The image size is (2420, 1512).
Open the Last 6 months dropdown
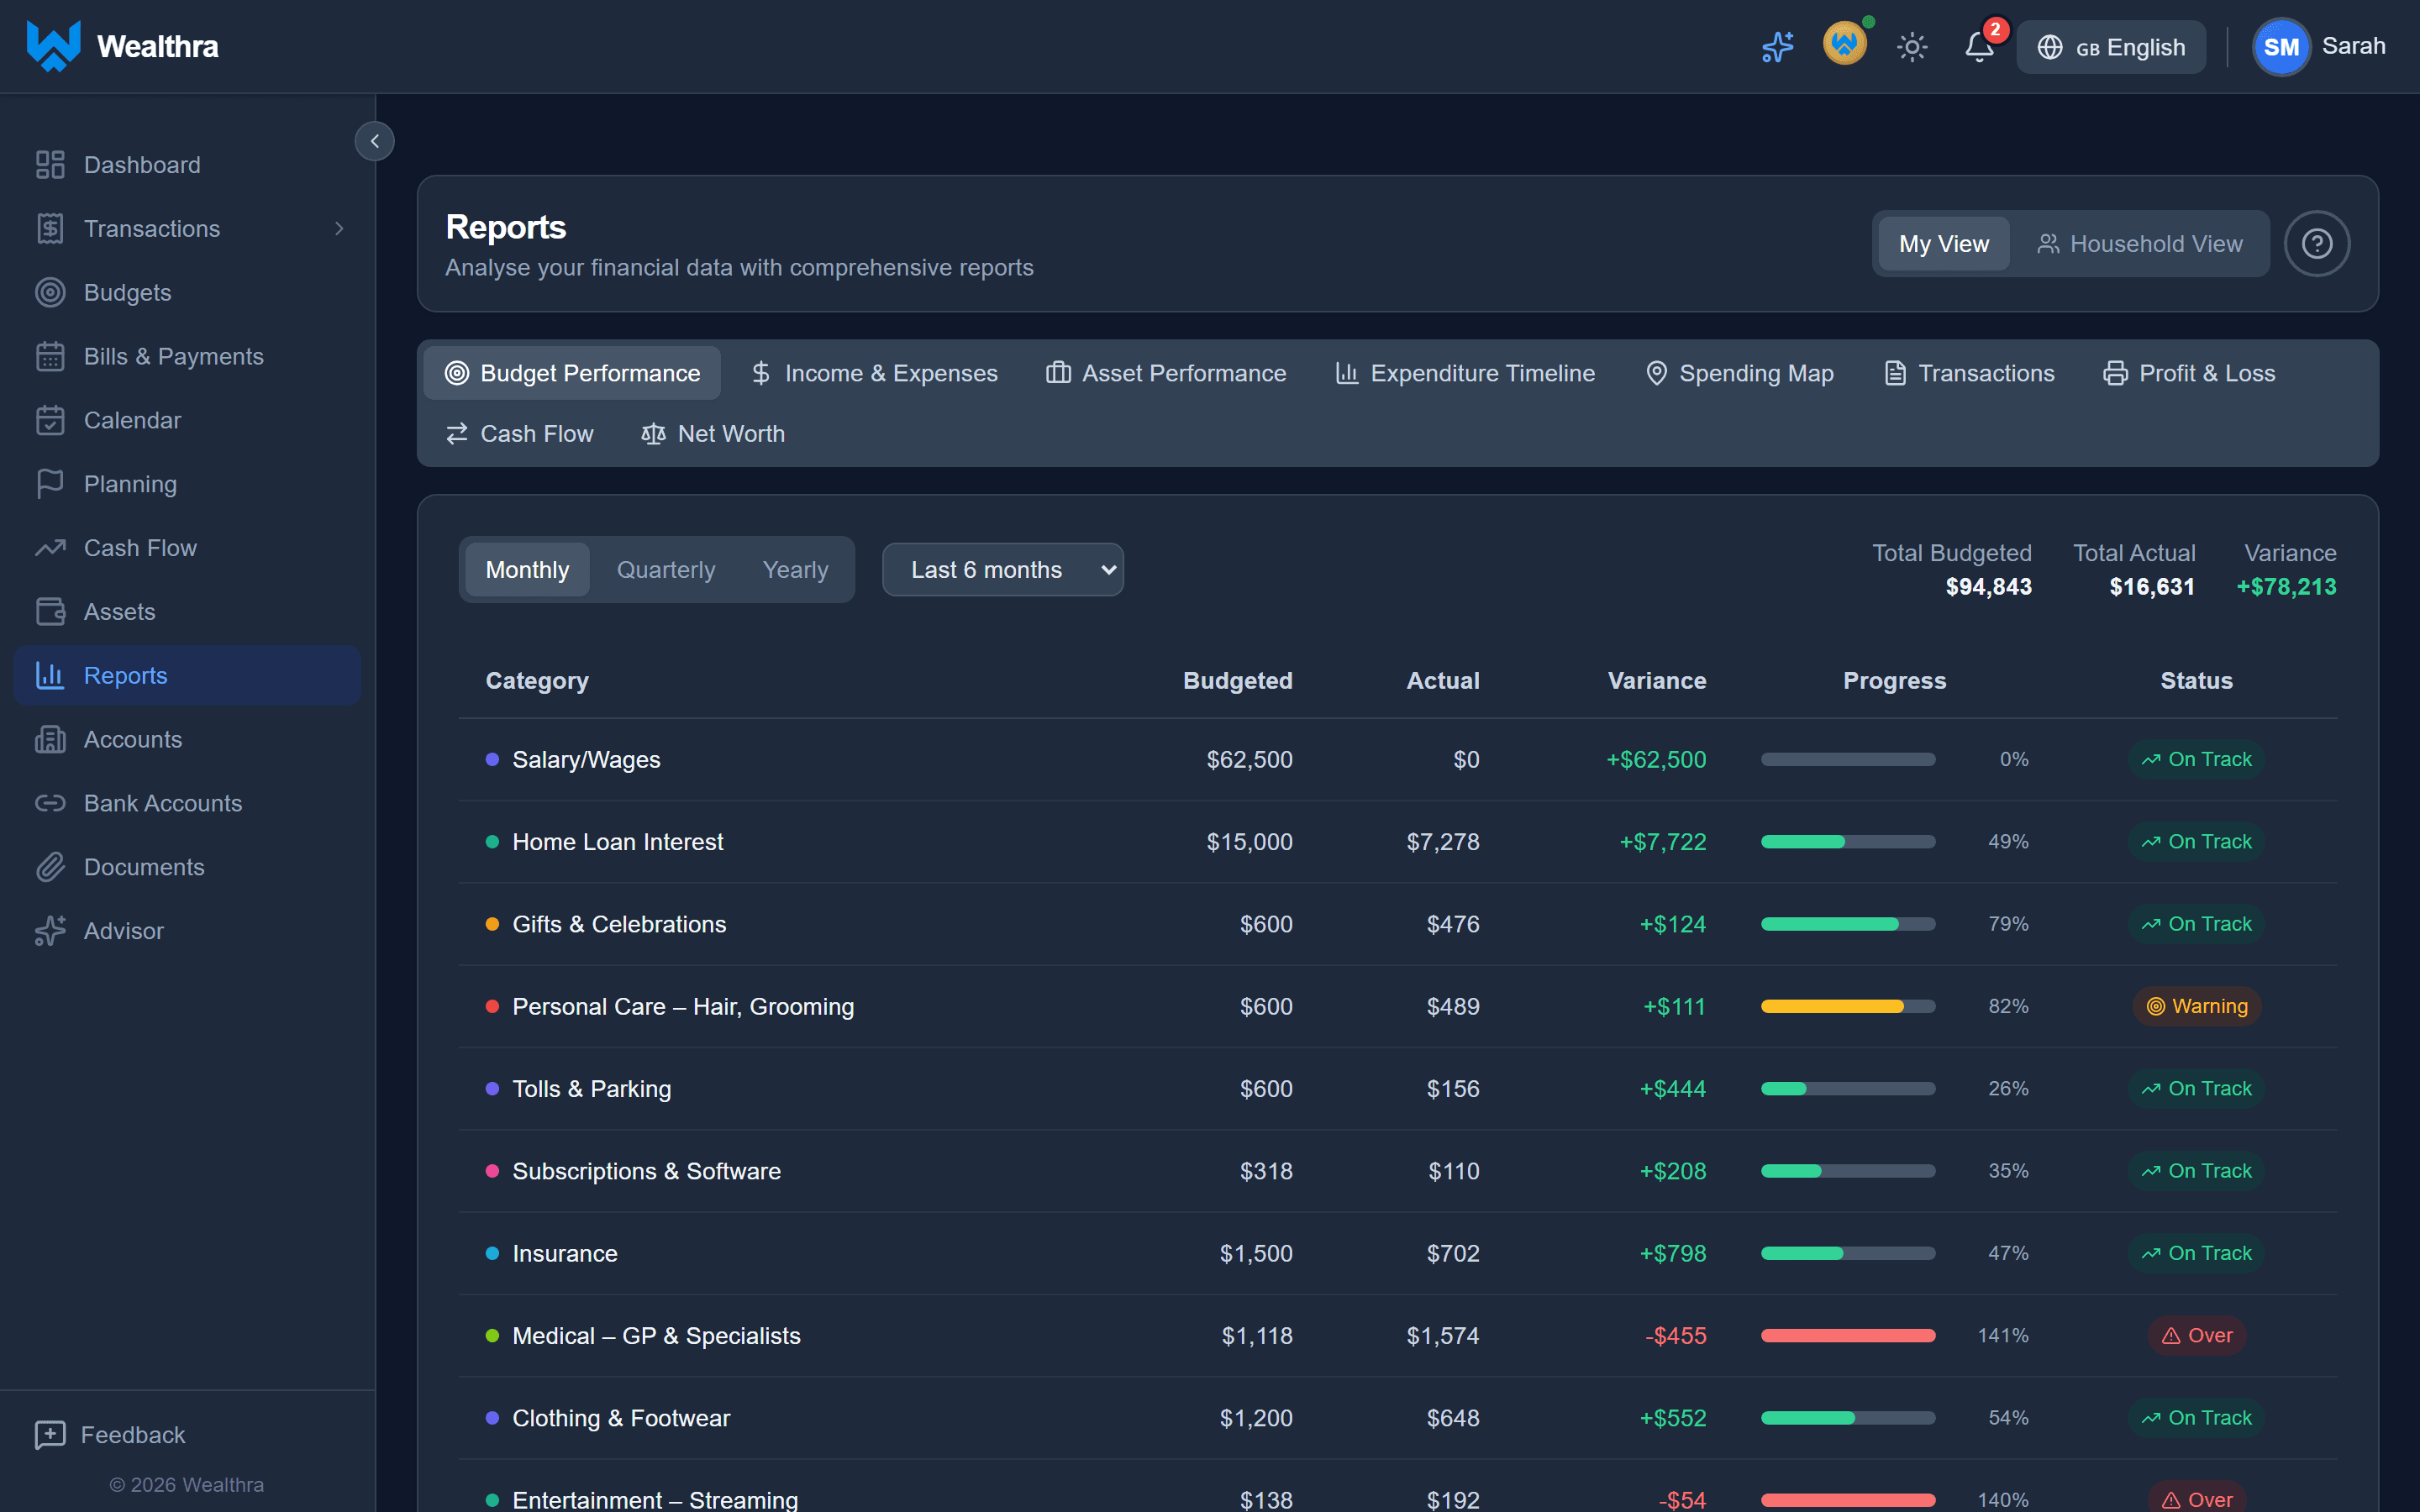click(1002, 570)
